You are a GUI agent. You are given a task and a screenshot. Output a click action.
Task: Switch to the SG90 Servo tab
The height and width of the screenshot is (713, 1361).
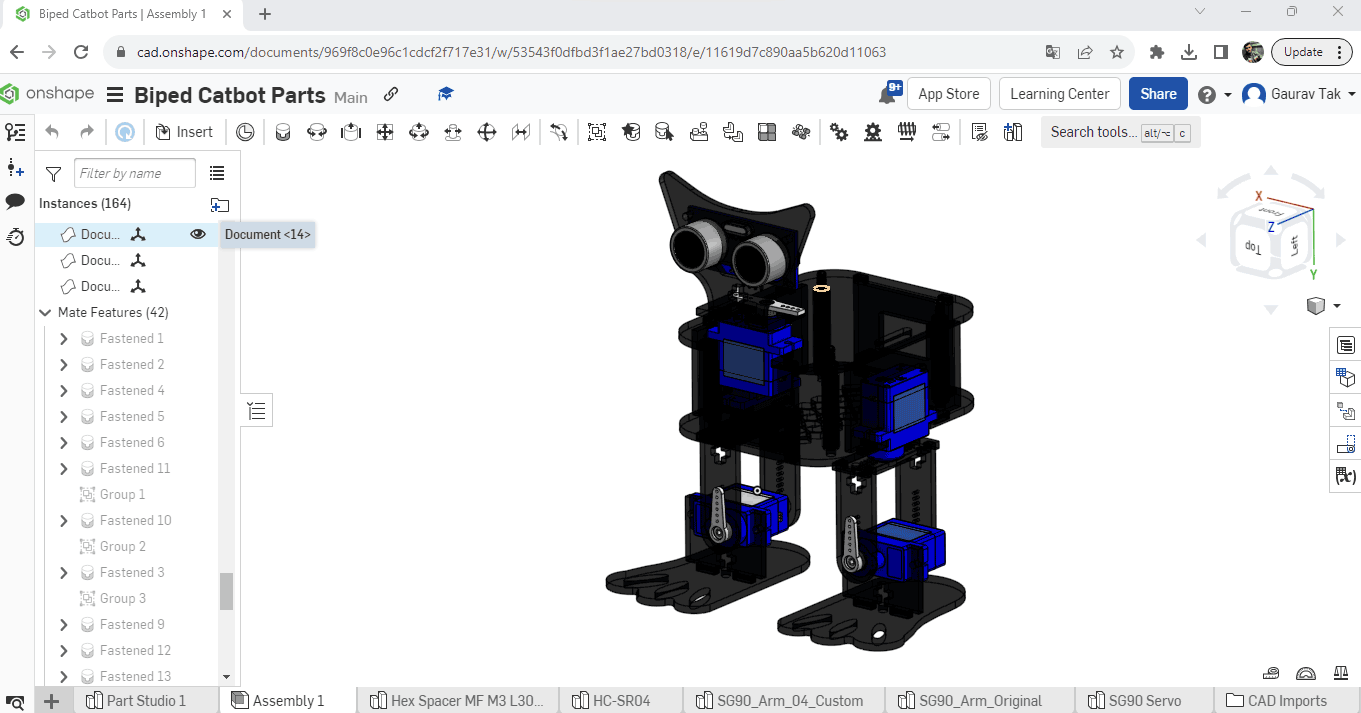tap(1145, 700)
